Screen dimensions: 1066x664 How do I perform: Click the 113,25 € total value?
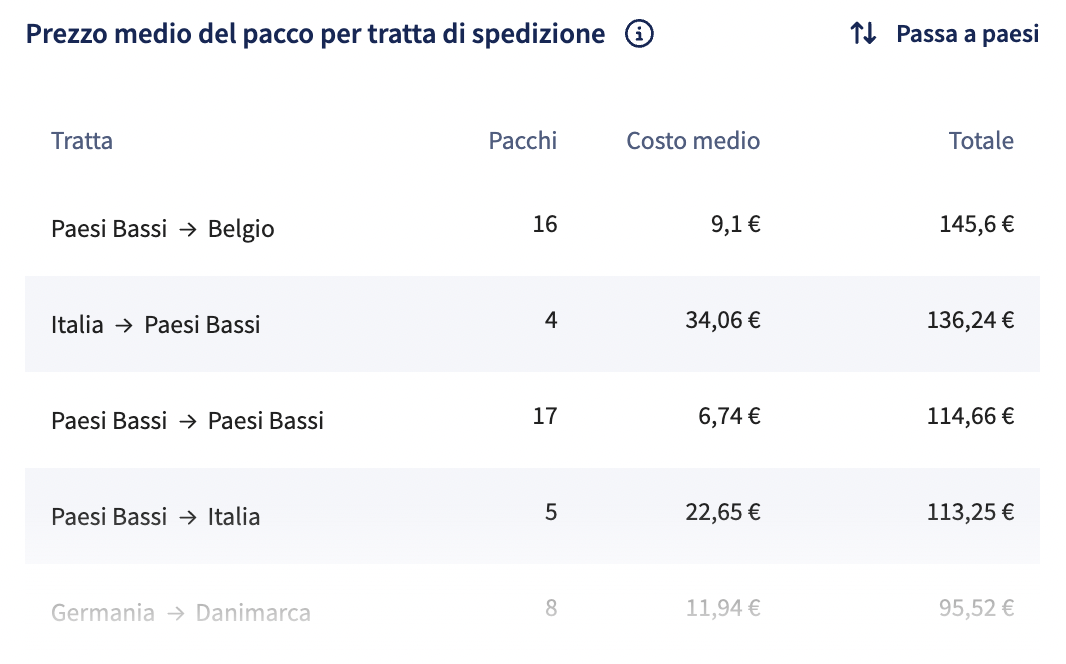point(970,512)
